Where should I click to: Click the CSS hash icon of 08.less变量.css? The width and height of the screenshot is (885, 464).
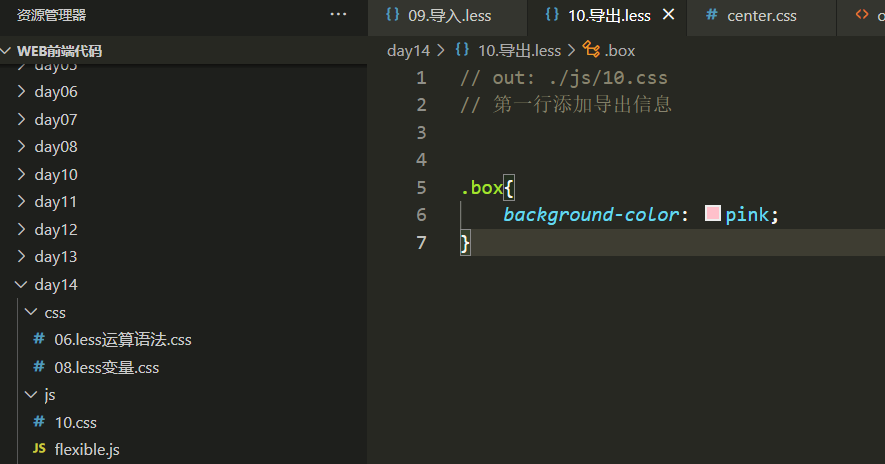[x=39, y=367]
